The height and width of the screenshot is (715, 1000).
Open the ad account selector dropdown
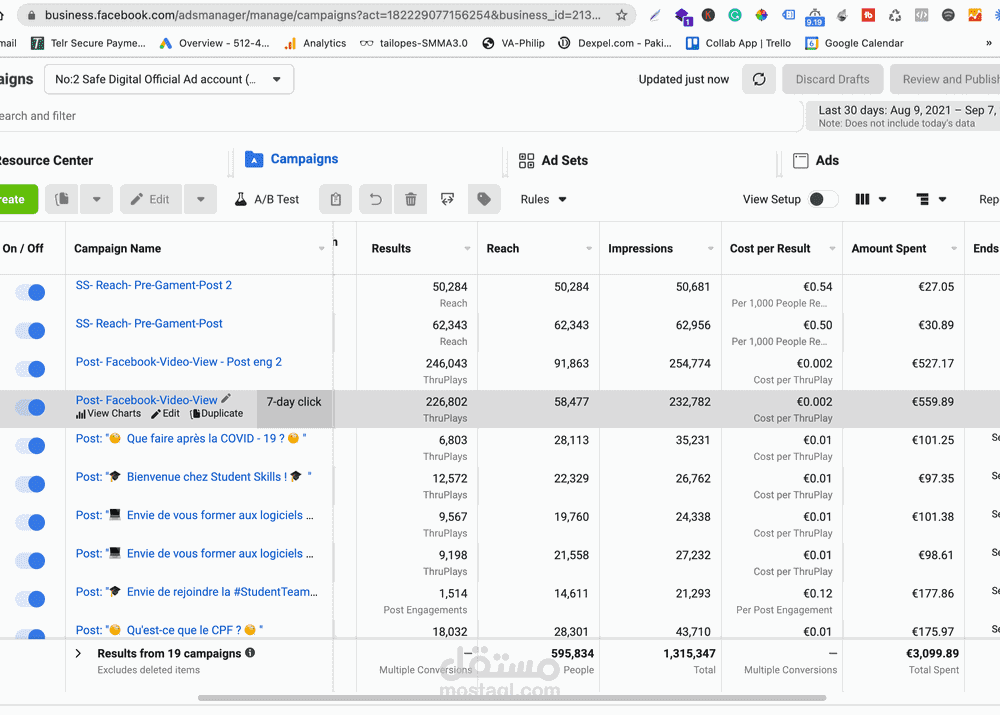point(169,79)
